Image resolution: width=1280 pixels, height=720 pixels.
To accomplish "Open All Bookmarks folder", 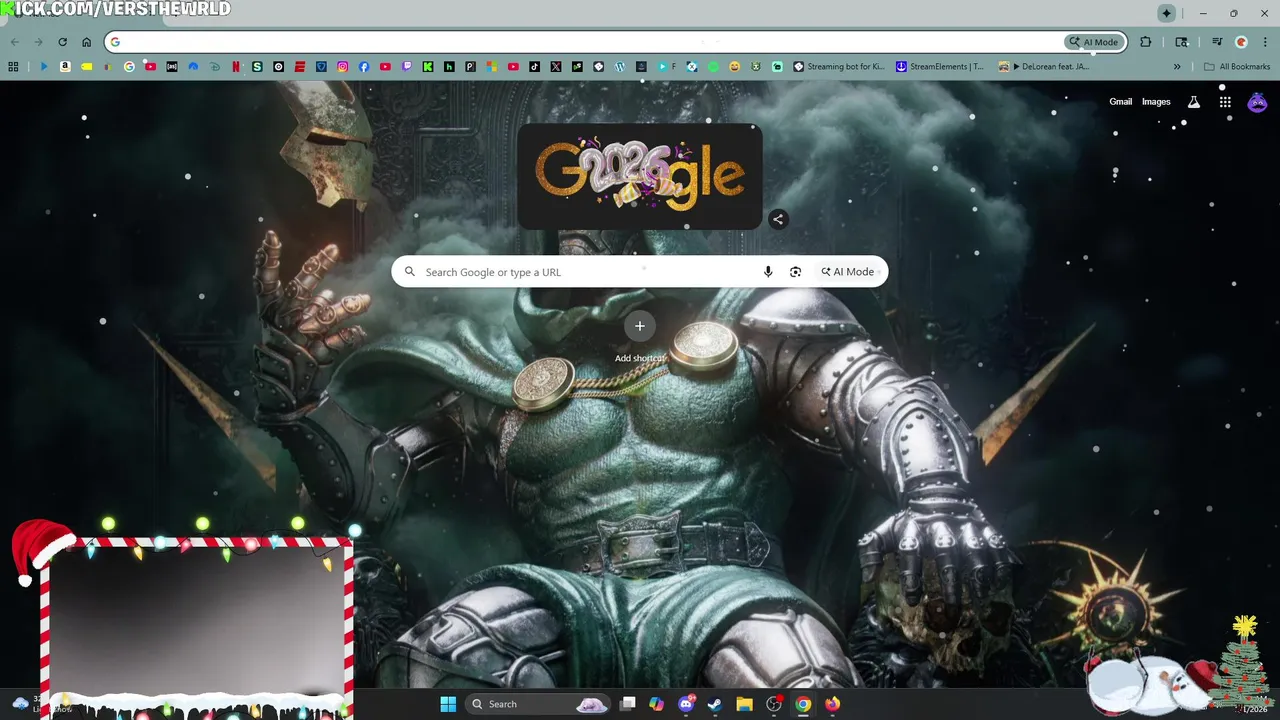I will point(1237,67).
